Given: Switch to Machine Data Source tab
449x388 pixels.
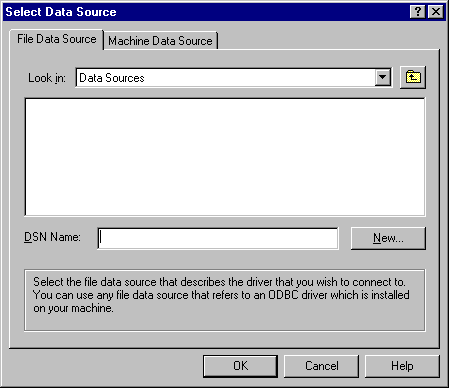Looking at the screenshot, I should click(x=160, y=41).
